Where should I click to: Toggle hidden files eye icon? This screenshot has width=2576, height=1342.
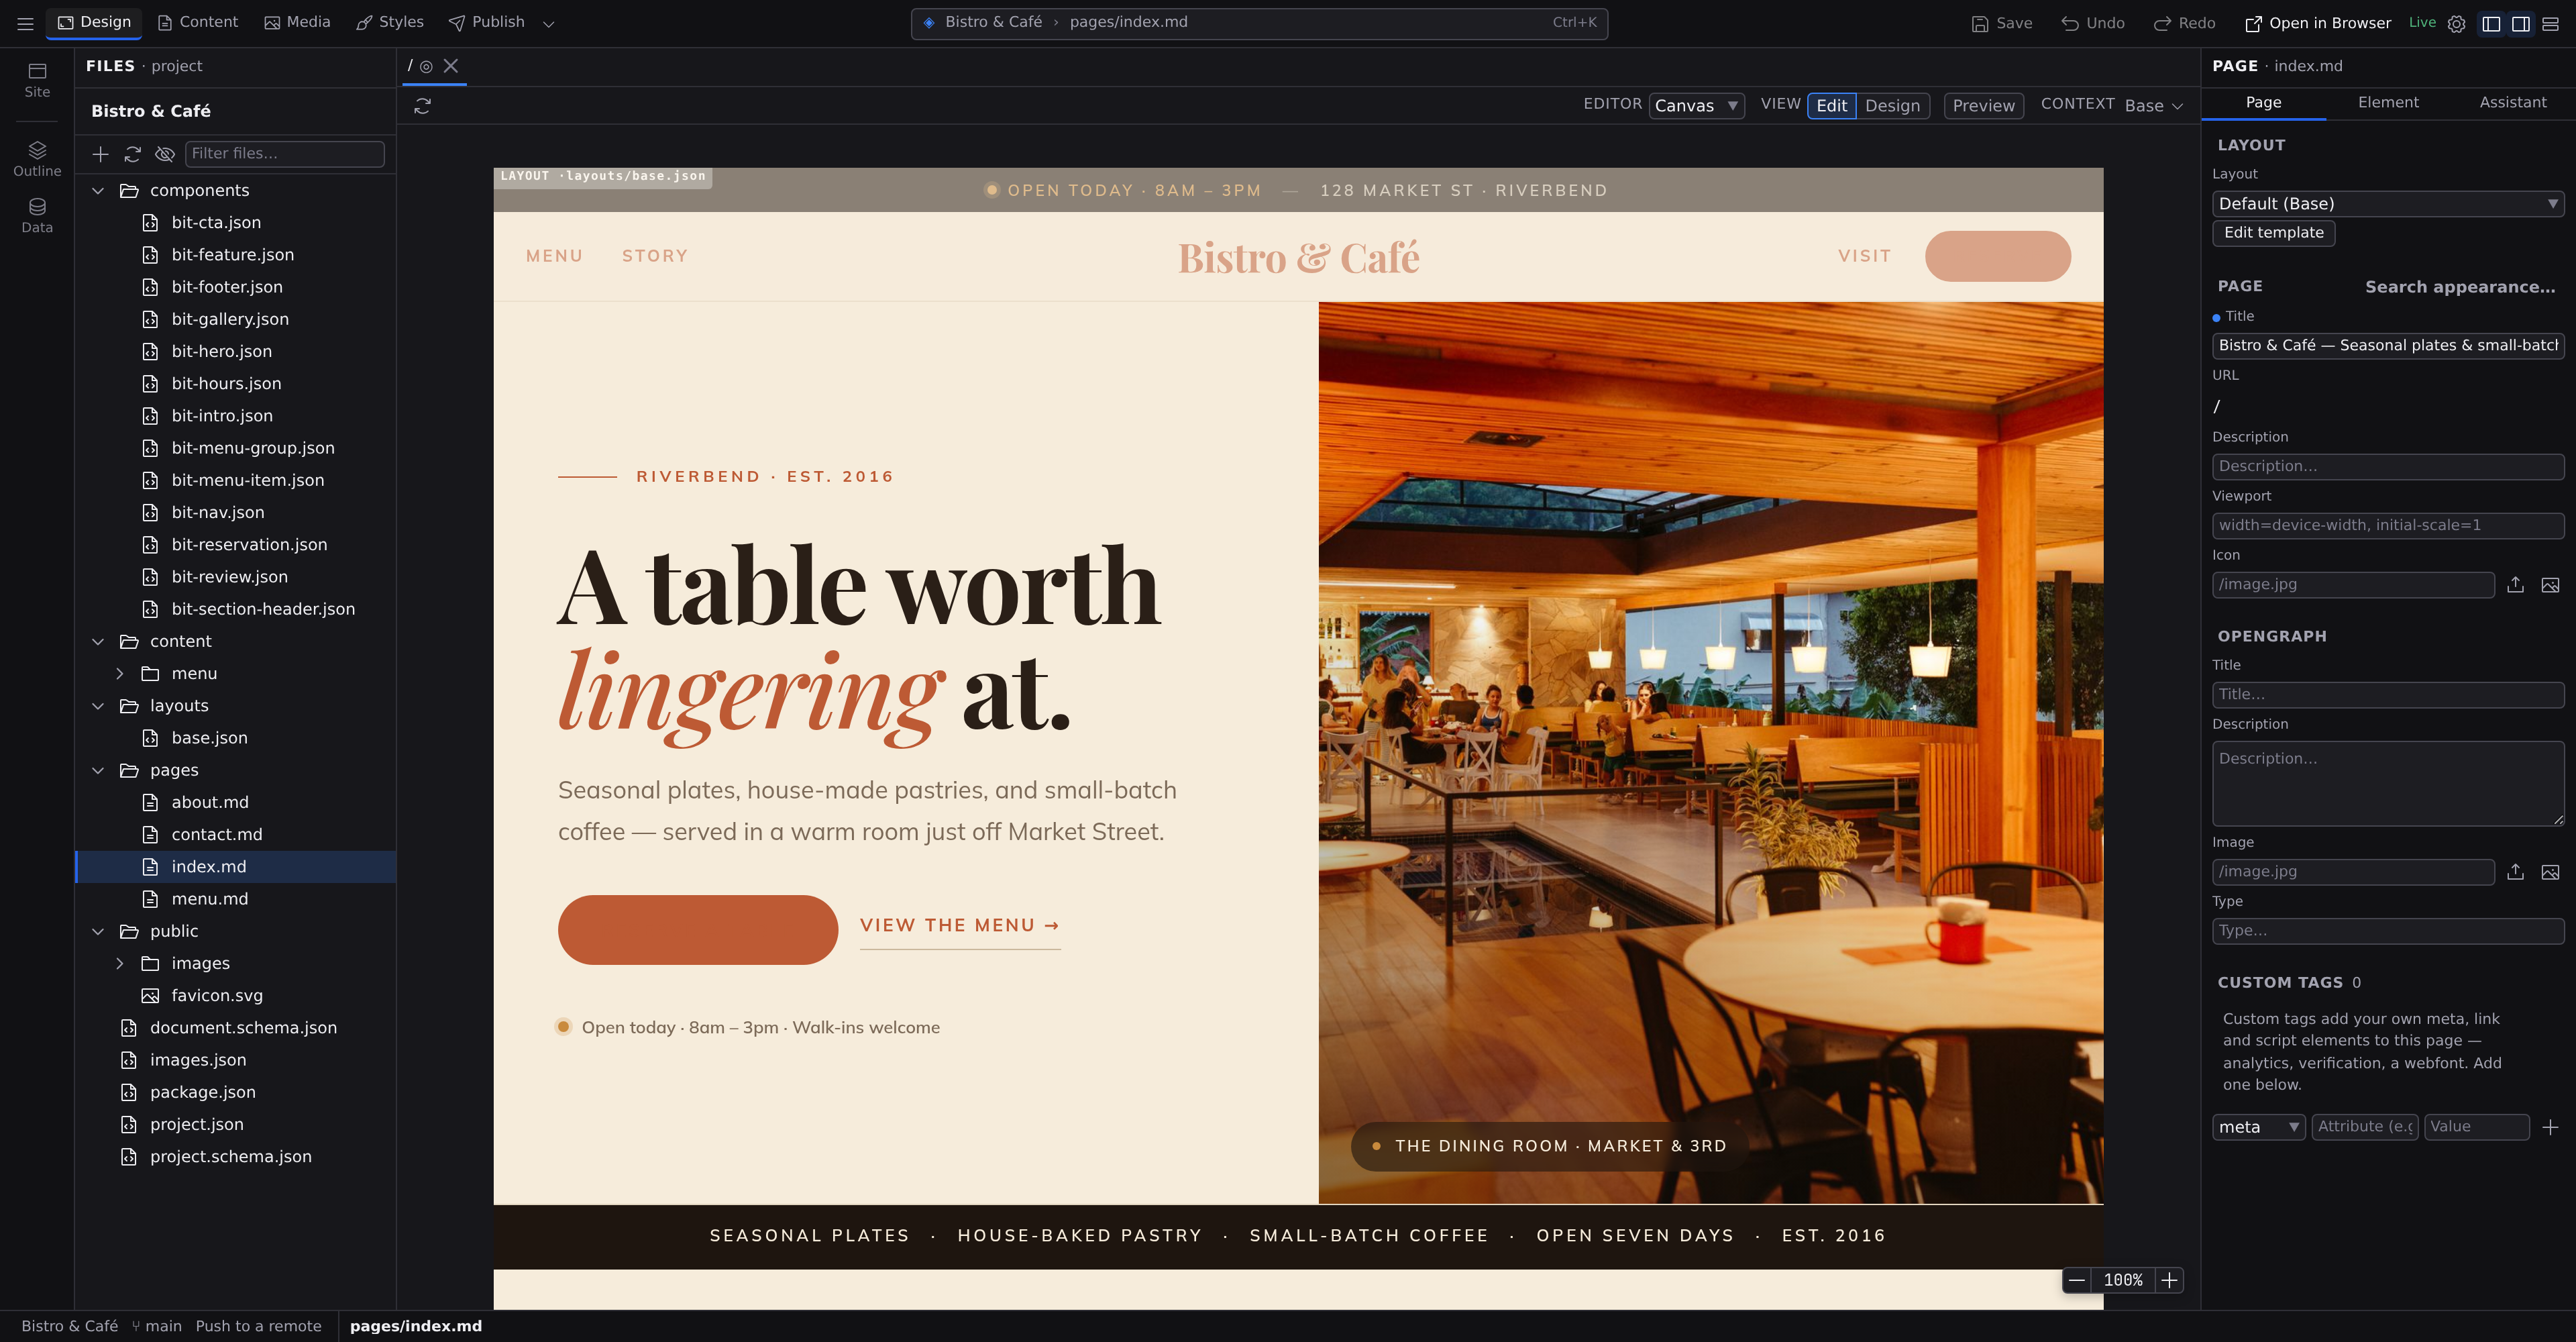(165, 154)
